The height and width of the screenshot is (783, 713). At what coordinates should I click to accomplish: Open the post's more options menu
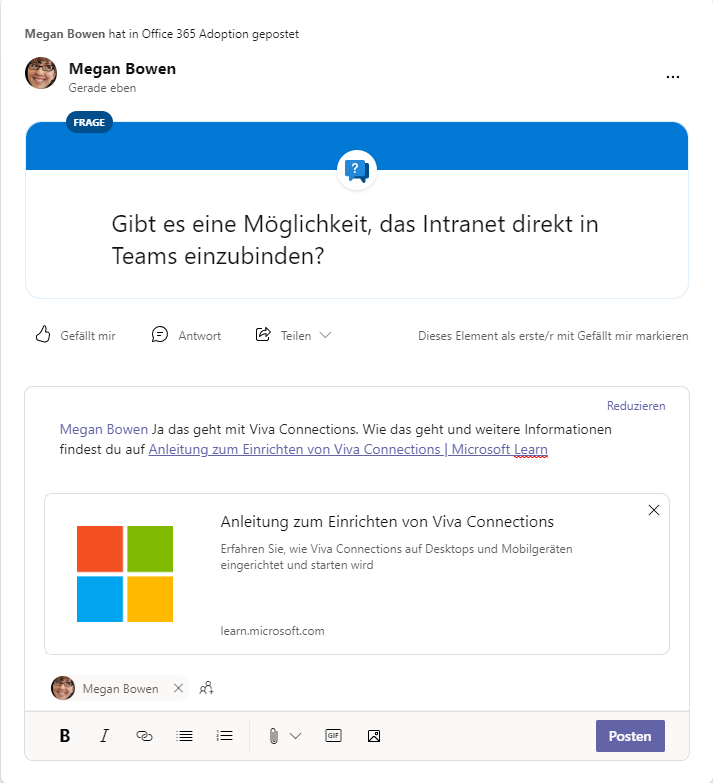673,77
